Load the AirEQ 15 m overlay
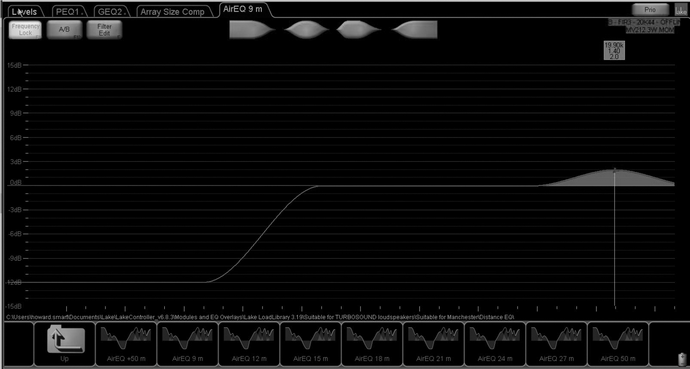 pos(311,344)
